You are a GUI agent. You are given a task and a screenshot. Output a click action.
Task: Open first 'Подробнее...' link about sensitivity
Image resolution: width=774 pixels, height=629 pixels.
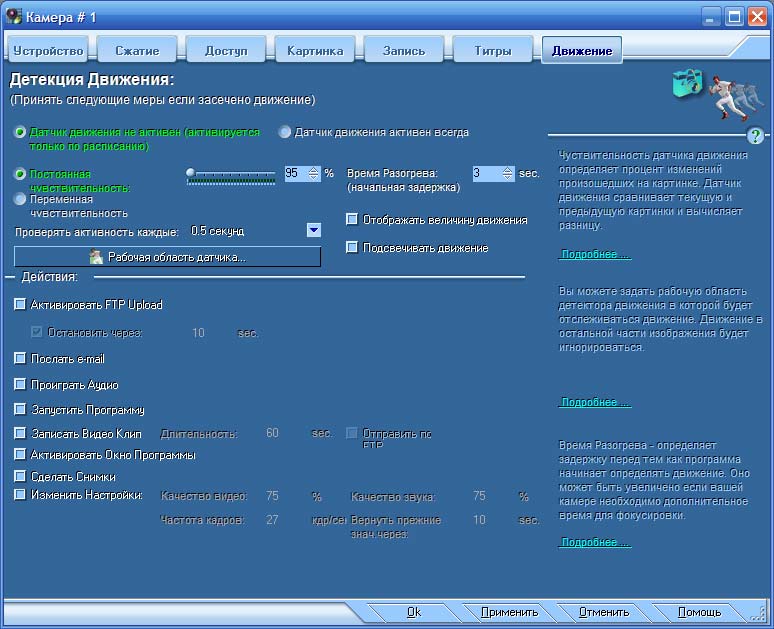595,254
